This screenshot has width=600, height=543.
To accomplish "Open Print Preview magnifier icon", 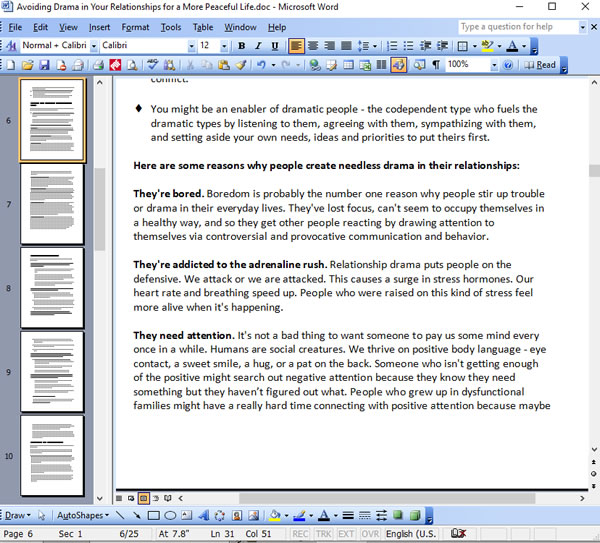I will pyautogui.click(x=132, y=65).
